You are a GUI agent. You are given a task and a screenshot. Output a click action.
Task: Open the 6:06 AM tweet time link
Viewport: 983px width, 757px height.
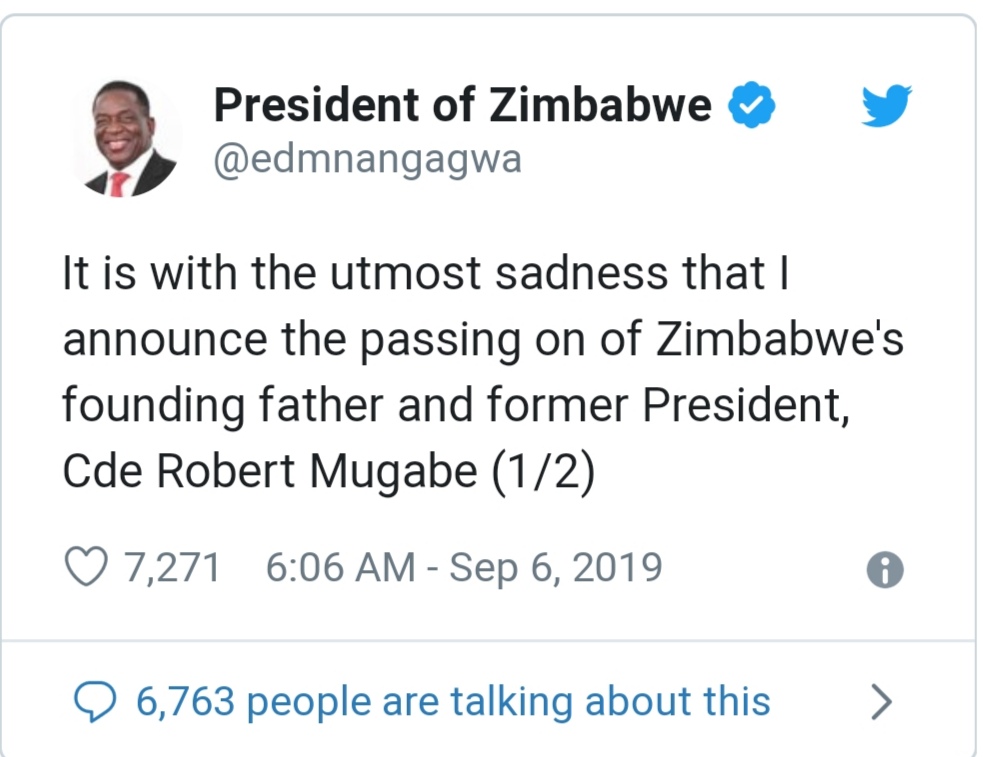click(x=339, y=568)
